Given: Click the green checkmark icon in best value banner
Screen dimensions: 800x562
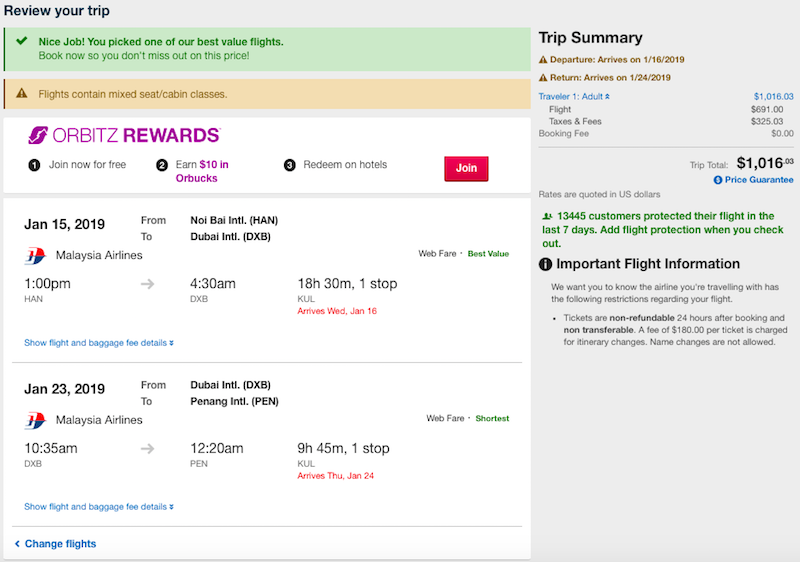Looking at the screenshot, I should point(21,41).
